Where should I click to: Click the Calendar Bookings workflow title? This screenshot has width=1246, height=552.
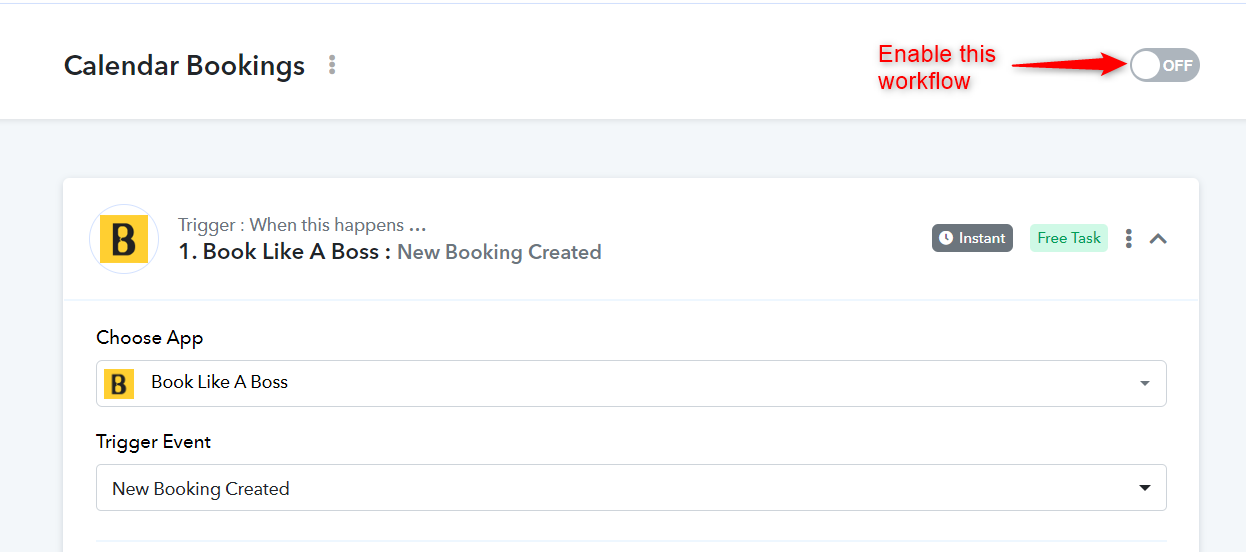pos(184,66)
